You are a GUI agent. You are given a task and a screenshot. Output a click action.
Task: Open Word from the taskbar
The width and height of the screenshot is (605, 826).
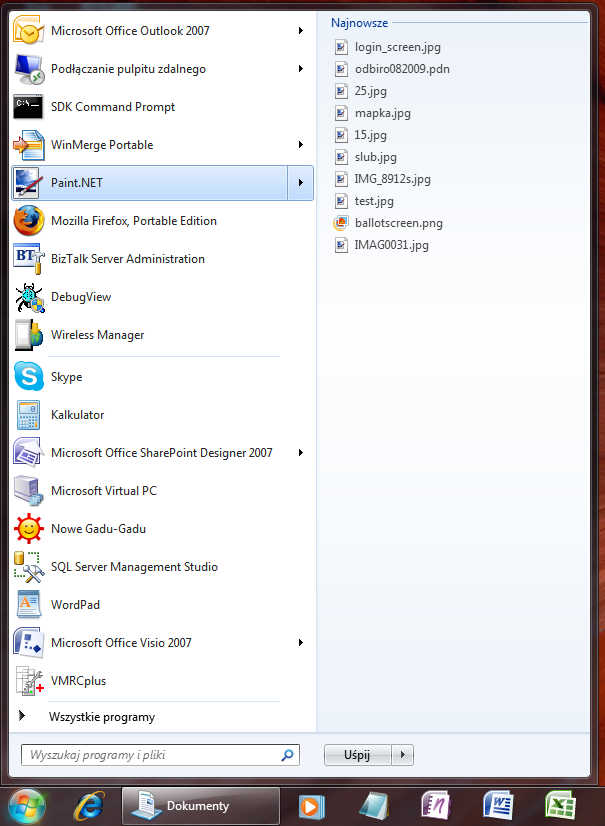498,806
